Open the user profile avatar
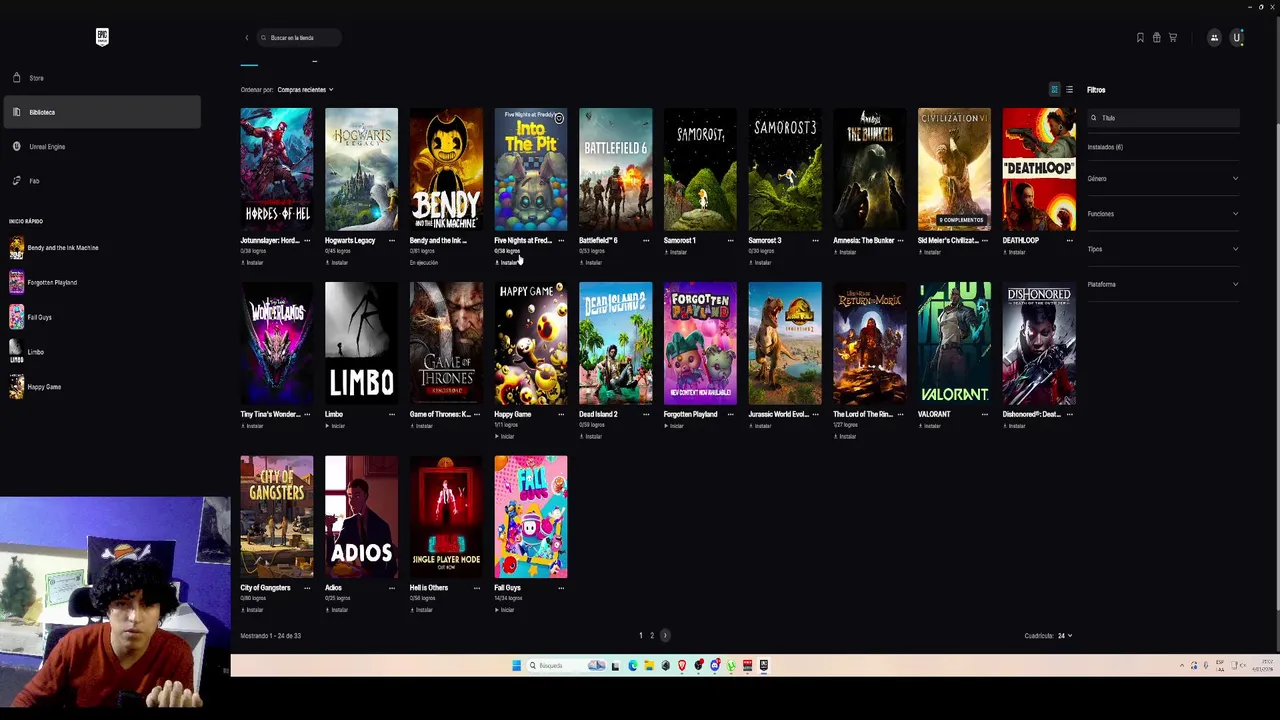 click(1237, 38)
